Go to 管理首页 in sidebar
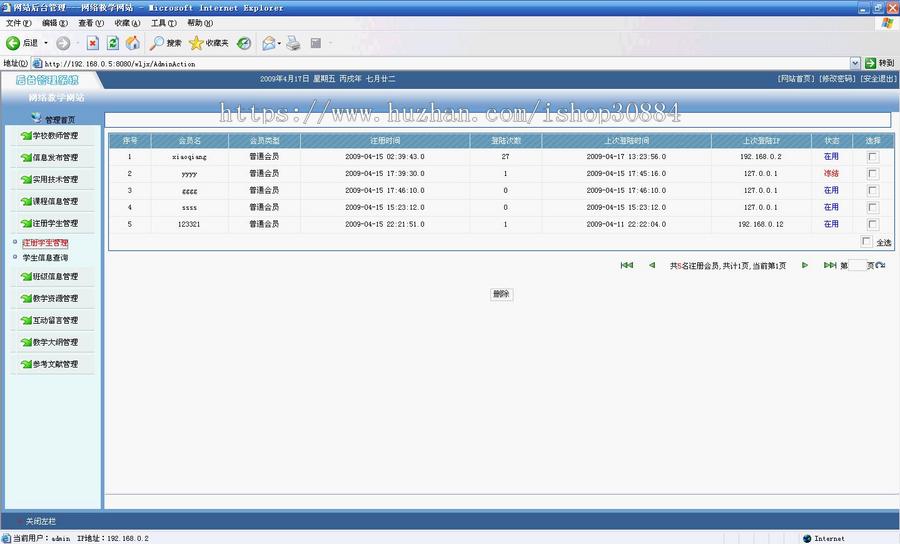900x544 pixels. tap(53, 119)
